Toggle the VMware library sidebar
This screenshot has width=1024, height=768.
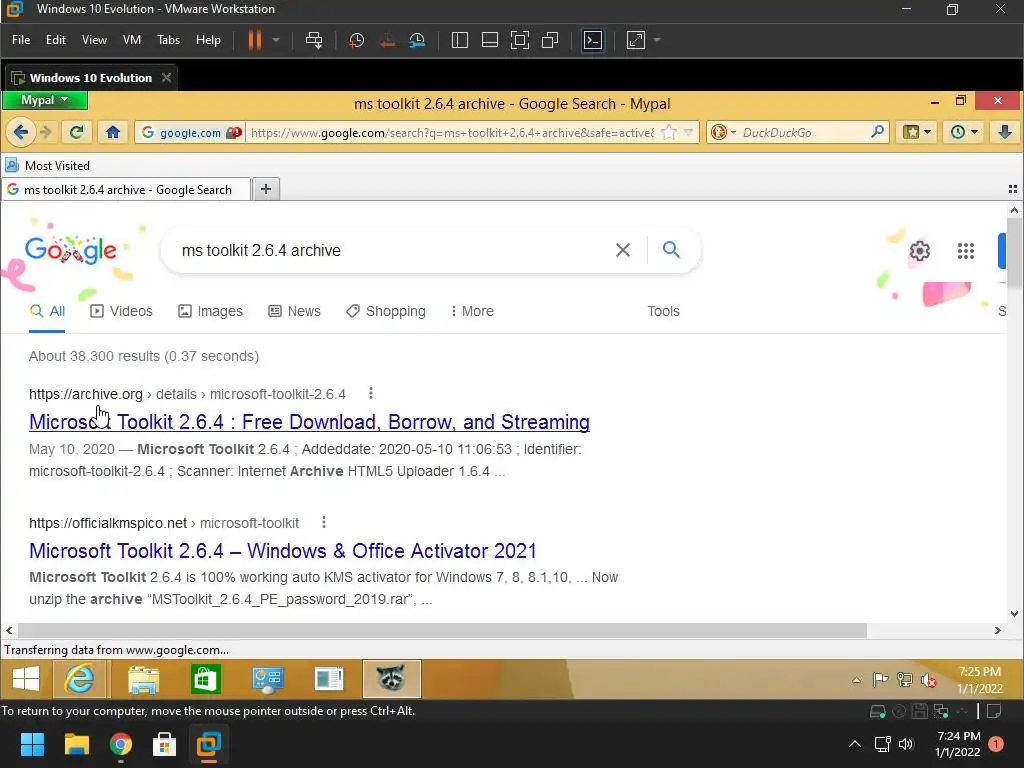point(460,40)
